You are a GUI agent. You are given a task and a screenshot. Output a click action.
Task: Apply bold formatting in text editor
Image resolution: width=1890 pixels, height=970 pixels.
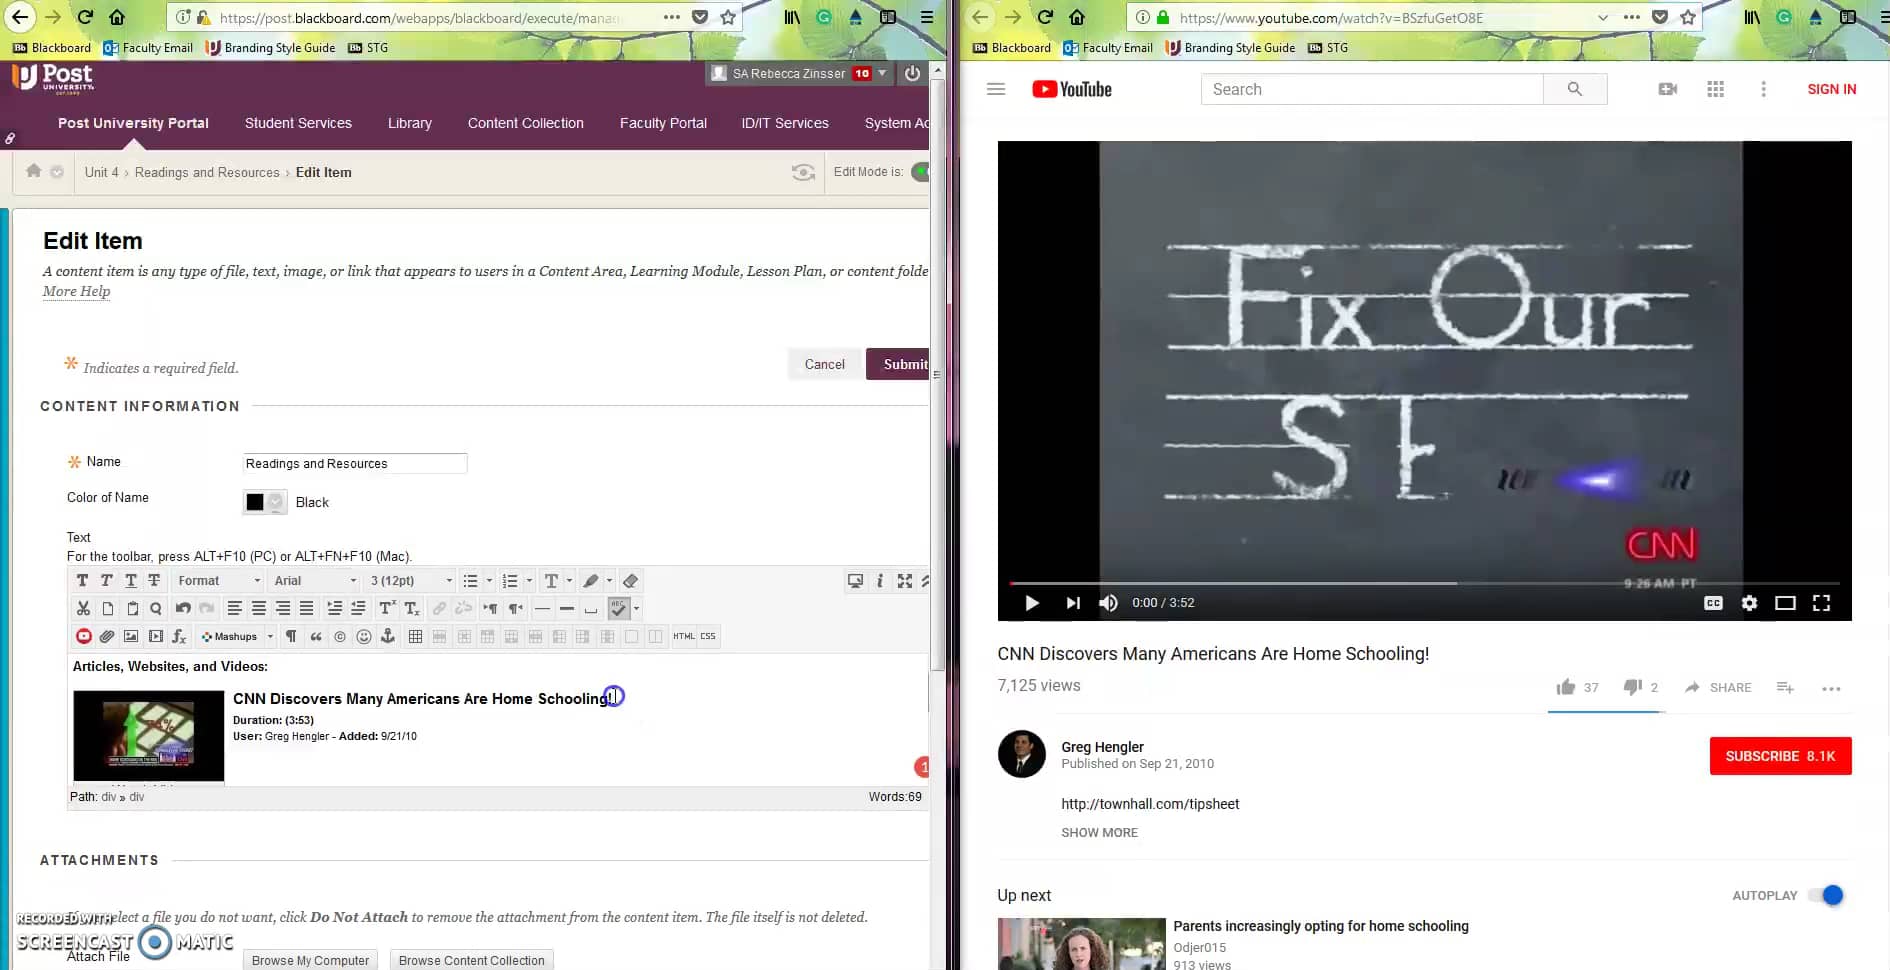(x=82, y=581)
